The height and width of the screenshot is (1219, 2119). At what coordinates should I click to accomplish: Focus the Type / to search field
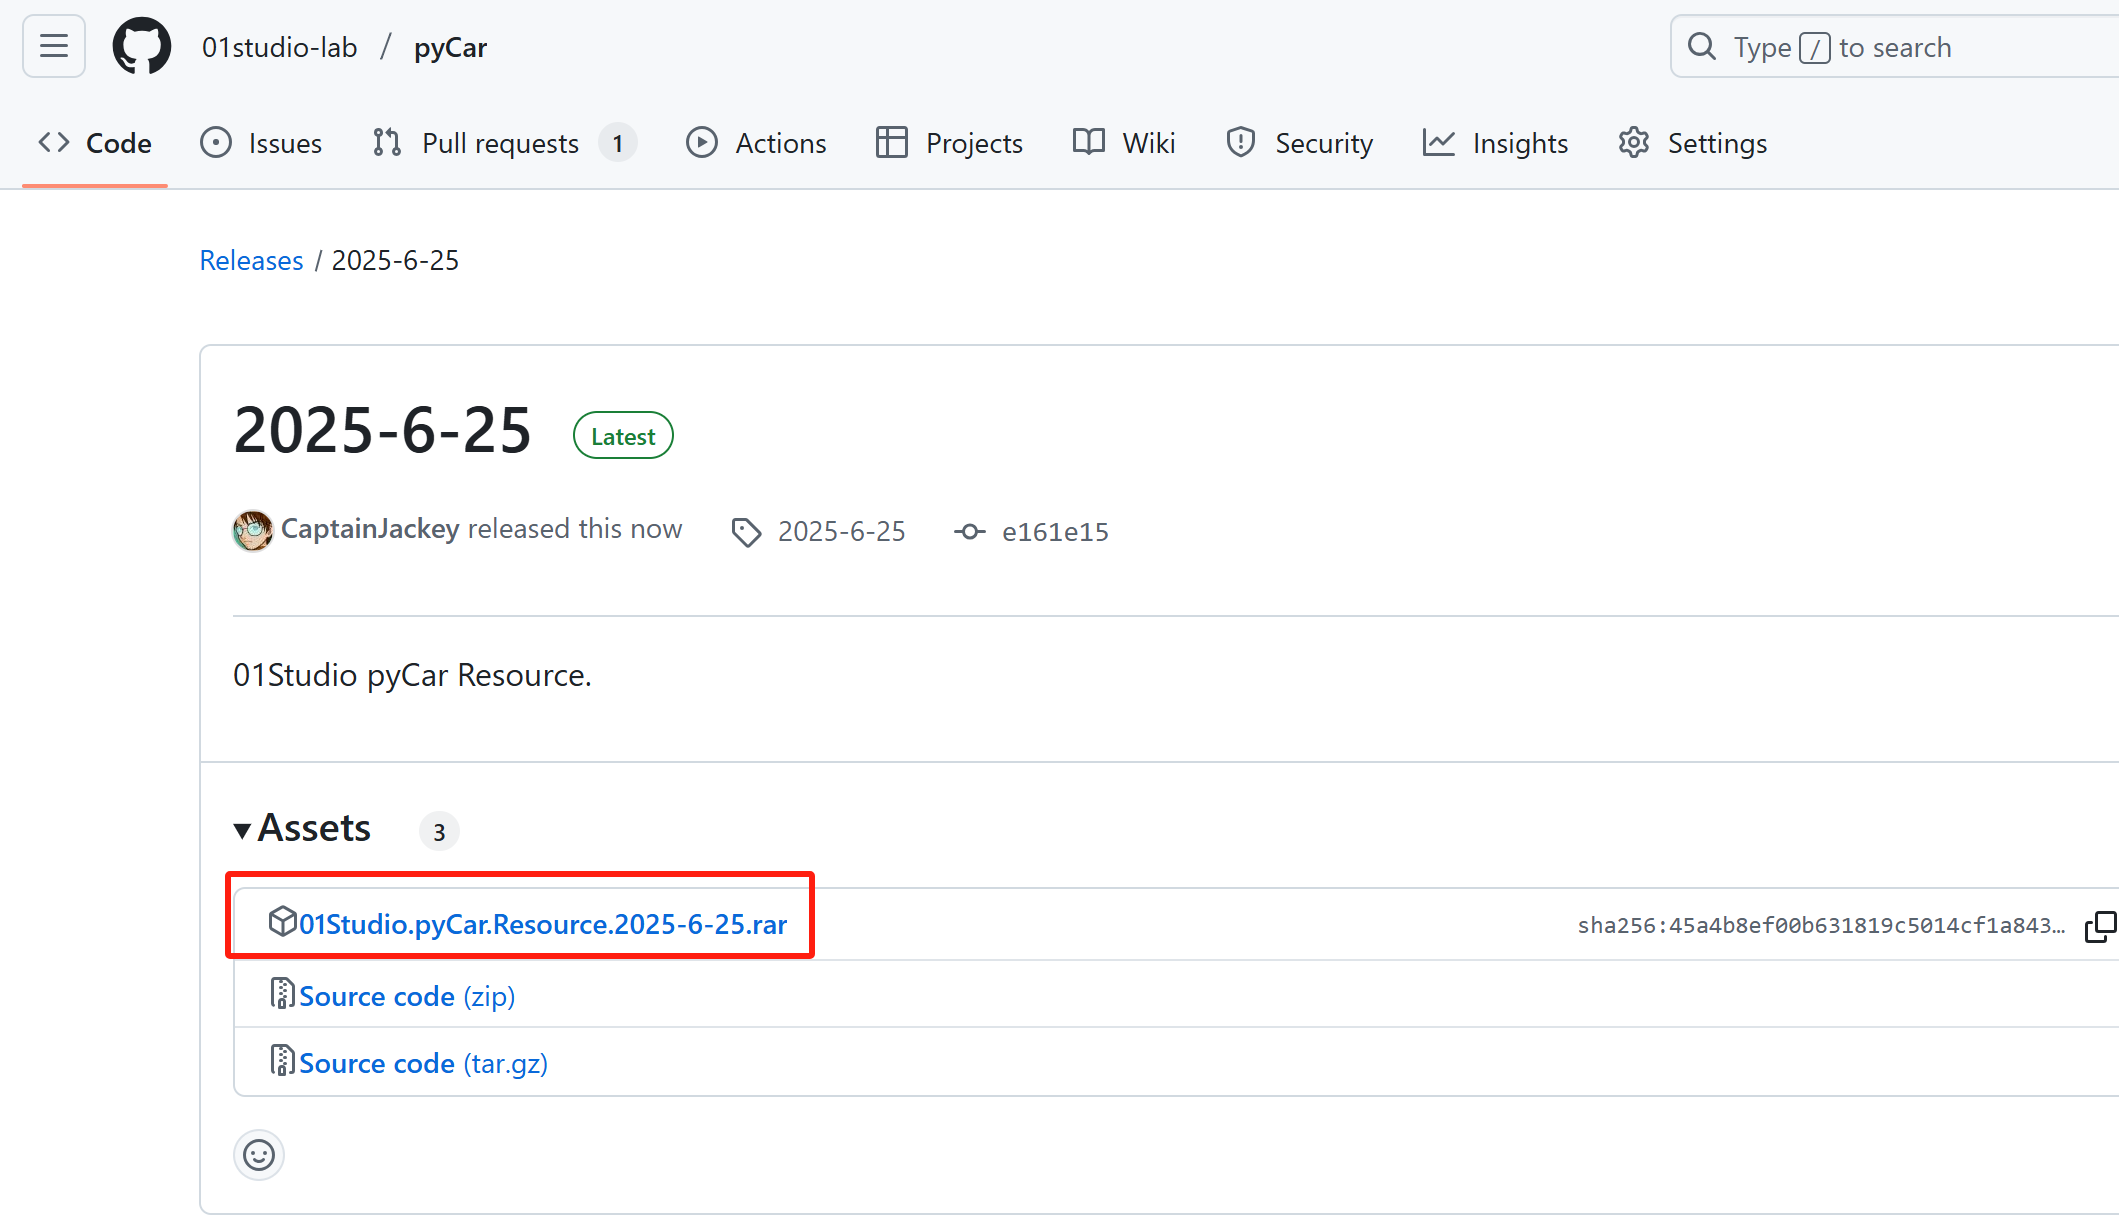coord(1894,46)
